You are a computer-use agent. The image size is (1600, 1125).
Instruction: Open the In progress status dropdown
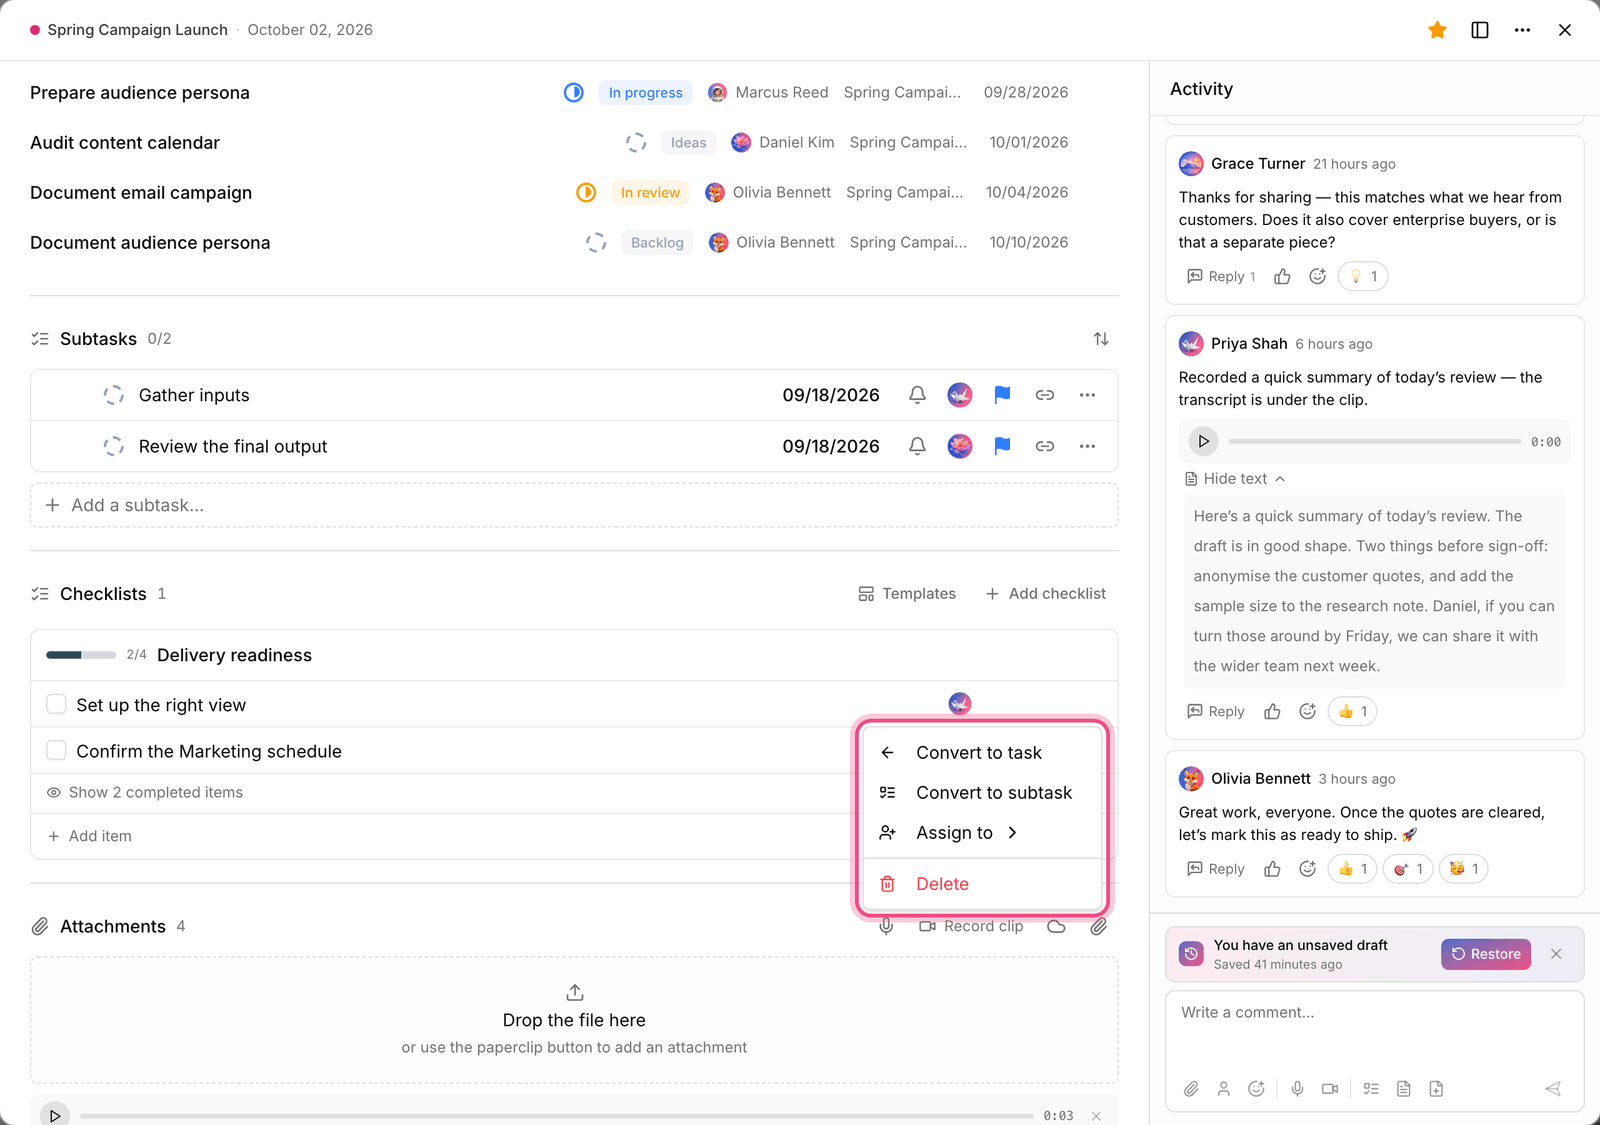point(645,93)
